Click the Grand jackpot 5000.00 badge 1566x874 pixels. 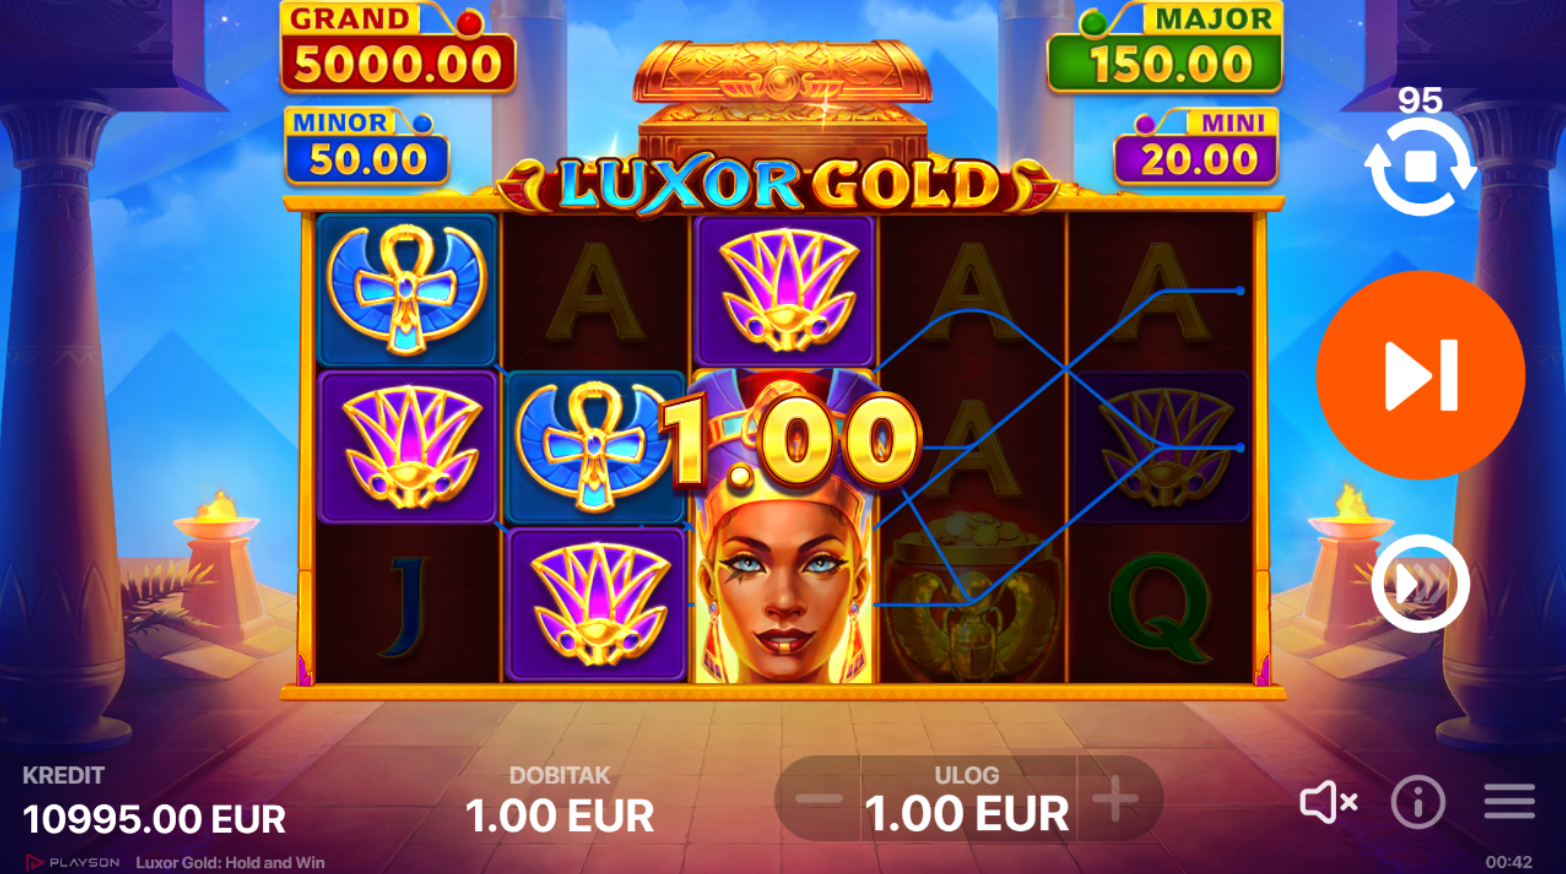click(398, 48)
